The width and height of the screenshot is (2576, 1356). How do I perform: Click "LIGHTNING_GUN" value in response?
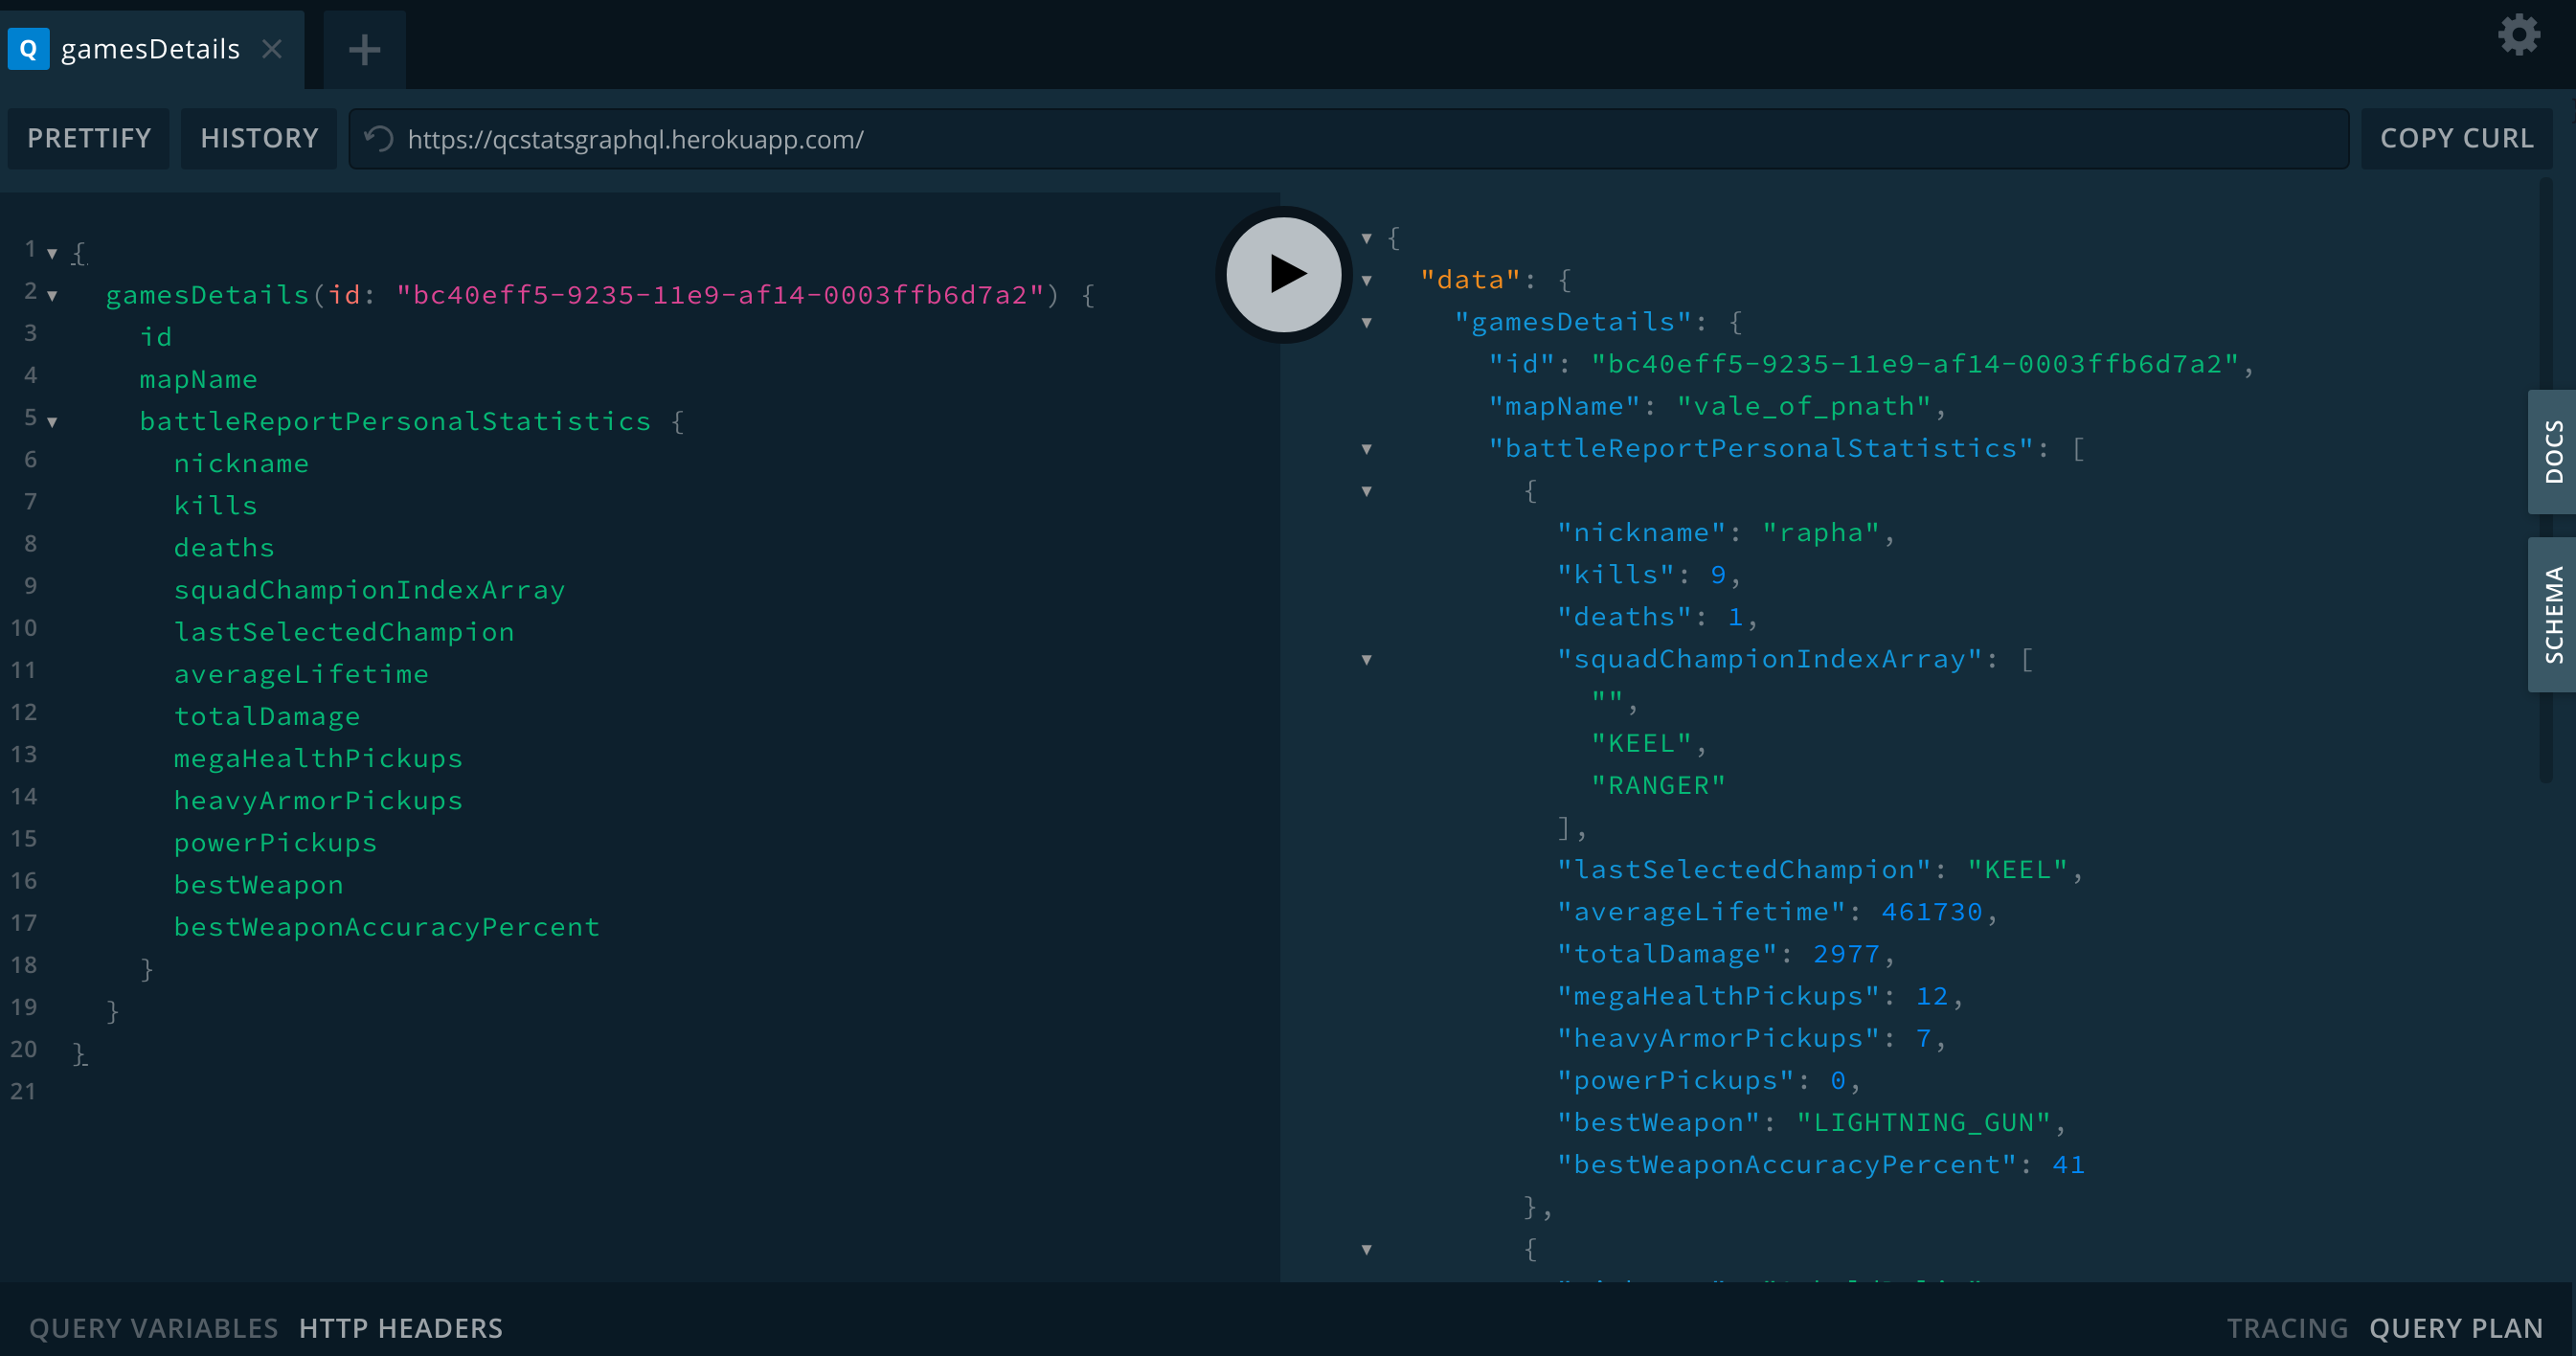coord(1924,1122)
